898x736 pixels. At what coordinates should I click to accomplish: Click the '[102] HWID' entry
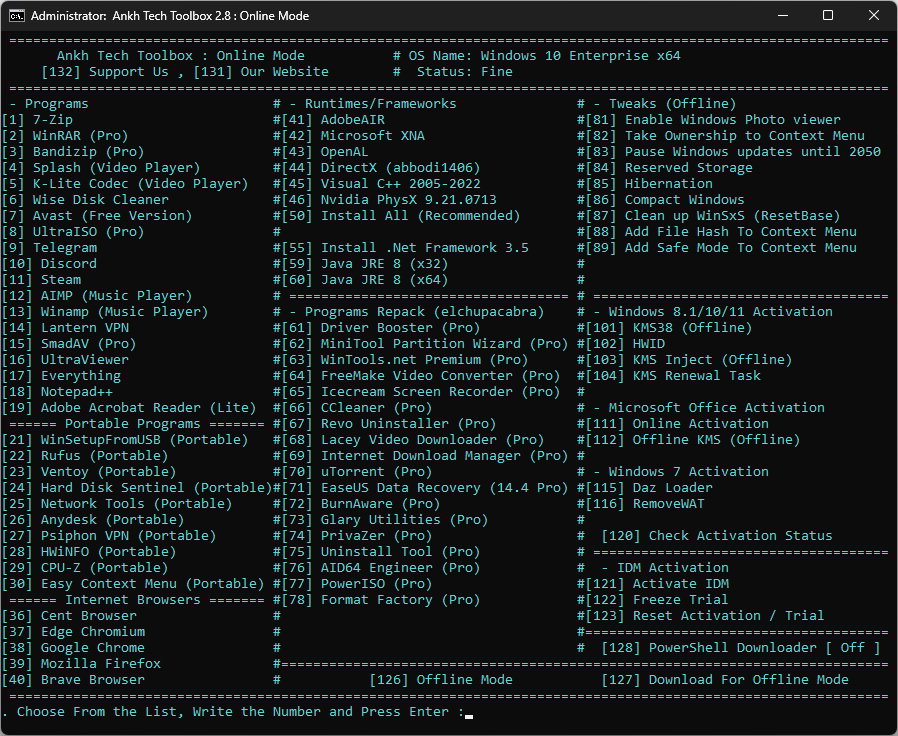click(625, 344)
